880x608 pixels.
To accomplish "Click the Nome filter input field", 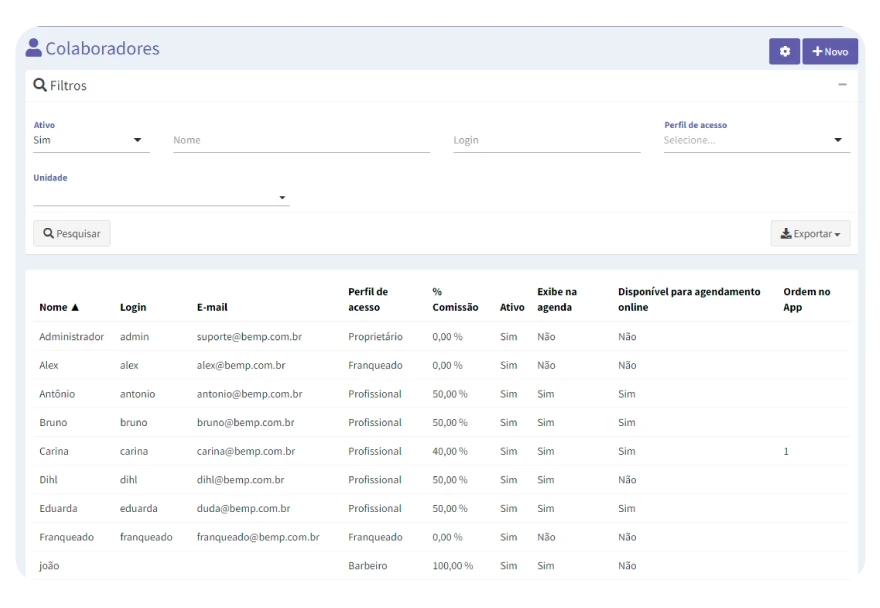I will click(301, 140).
